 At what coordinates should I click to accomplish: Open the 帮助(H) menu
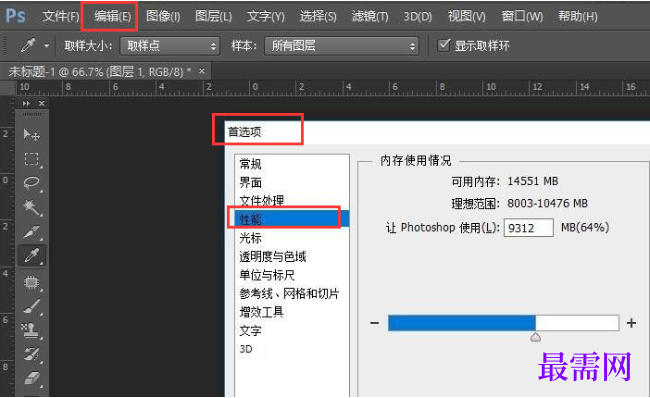pos(578,17)
